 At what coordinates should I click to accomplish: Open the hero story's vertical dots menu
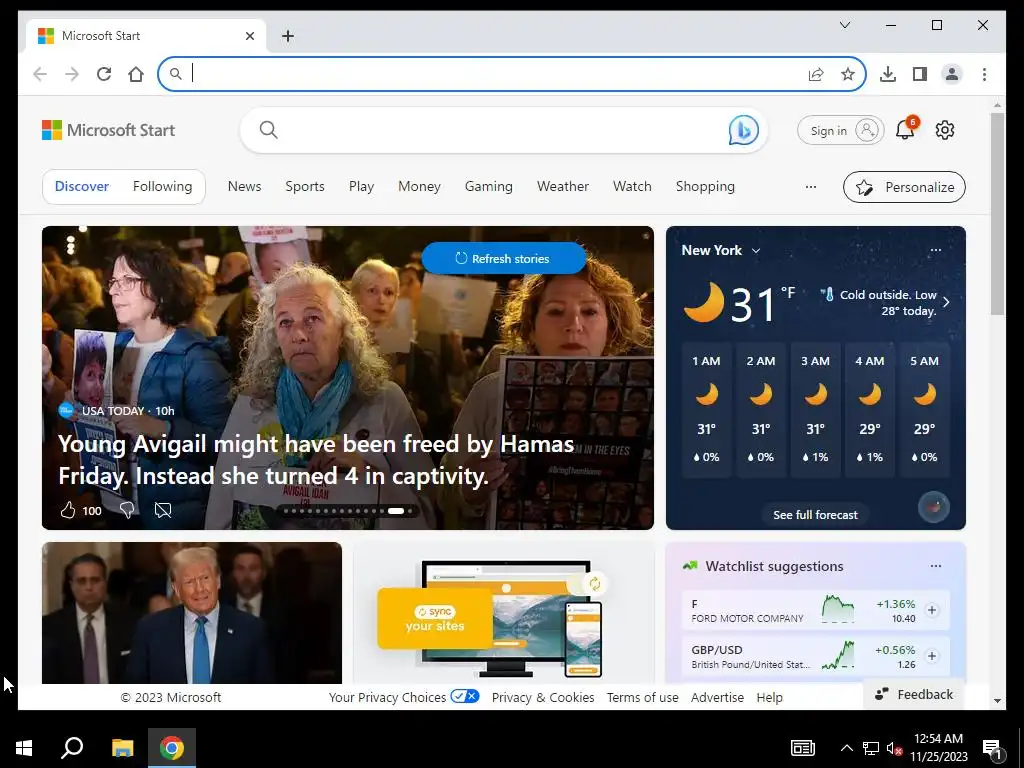coord(71,245)
